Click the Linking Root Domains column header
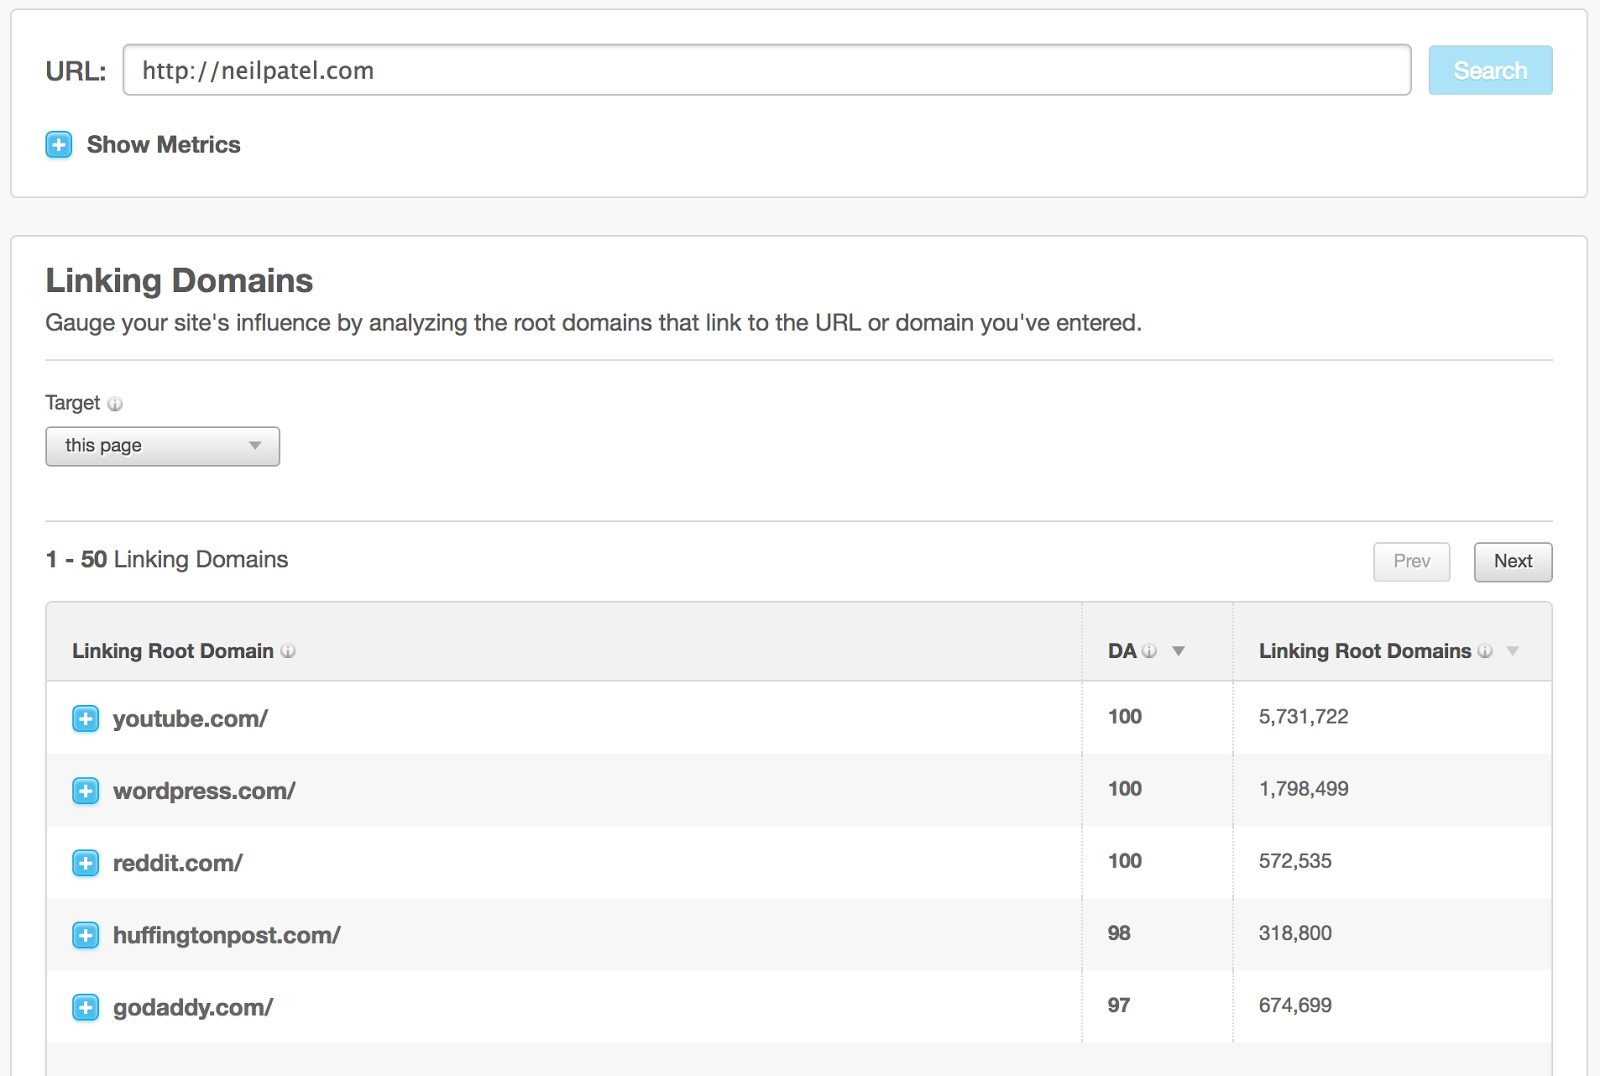Image resolution: width=1600 pixels, height=1076 pixels. click(1365, 651)
